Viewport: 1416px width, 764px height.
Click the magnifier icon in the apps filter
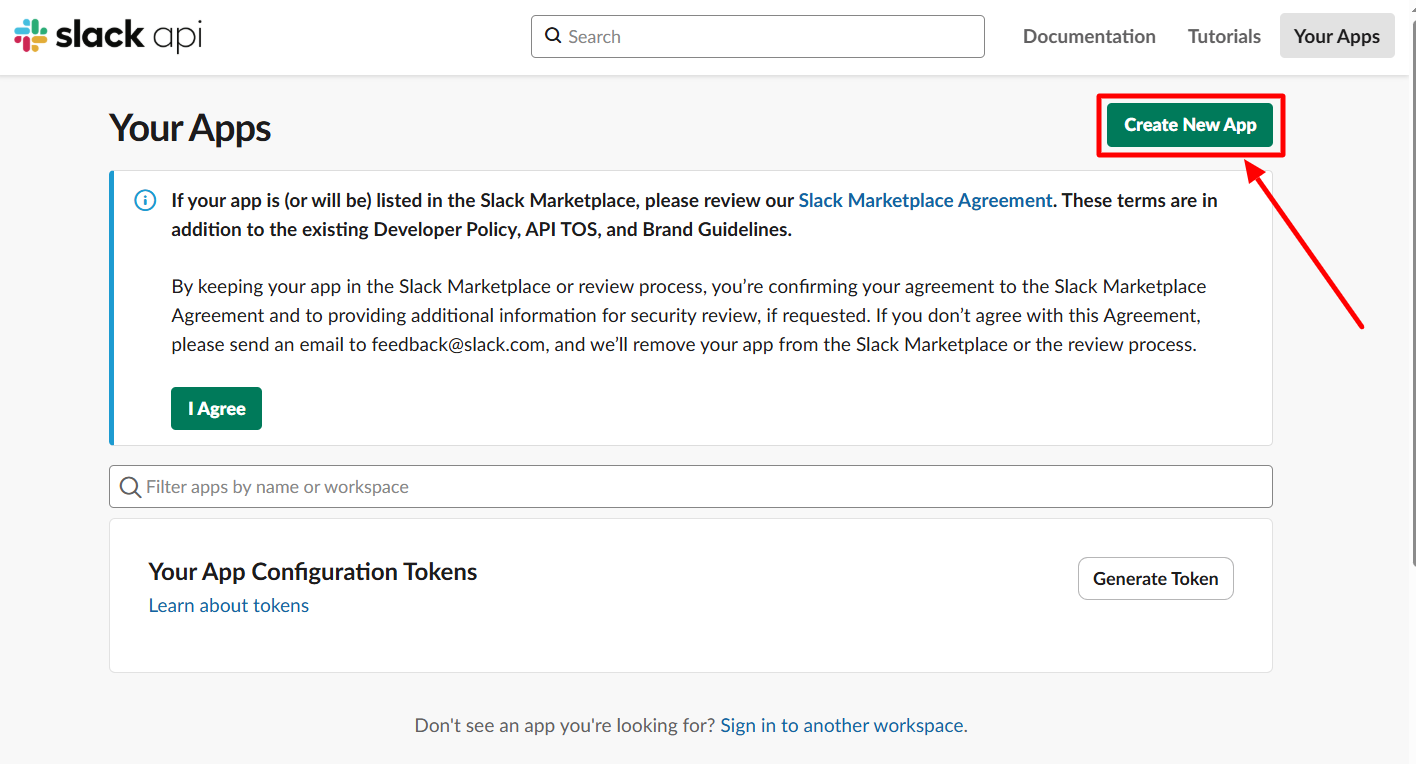[130, 487]
